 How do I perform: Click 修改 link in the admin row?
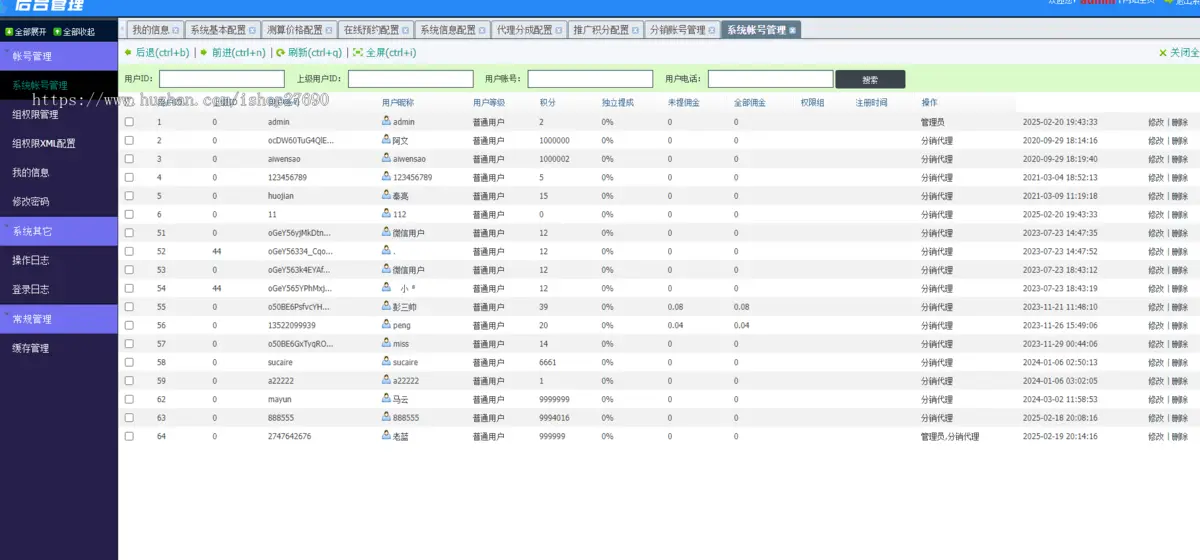[1156, 122]
